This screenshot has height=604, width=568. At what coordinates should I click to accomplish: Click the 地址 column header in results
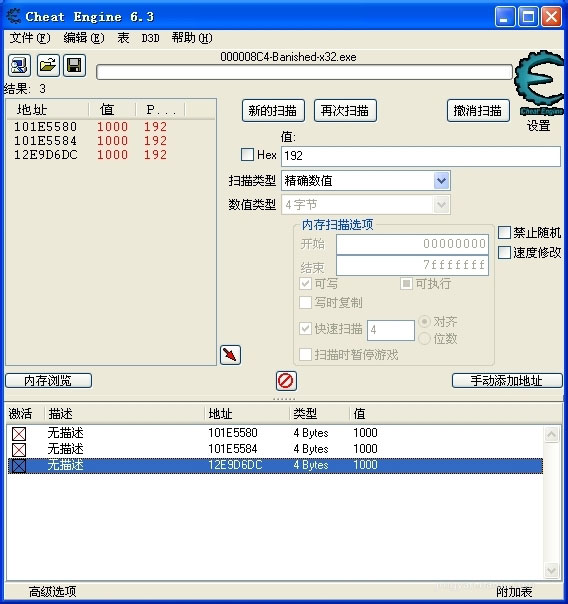48,110
